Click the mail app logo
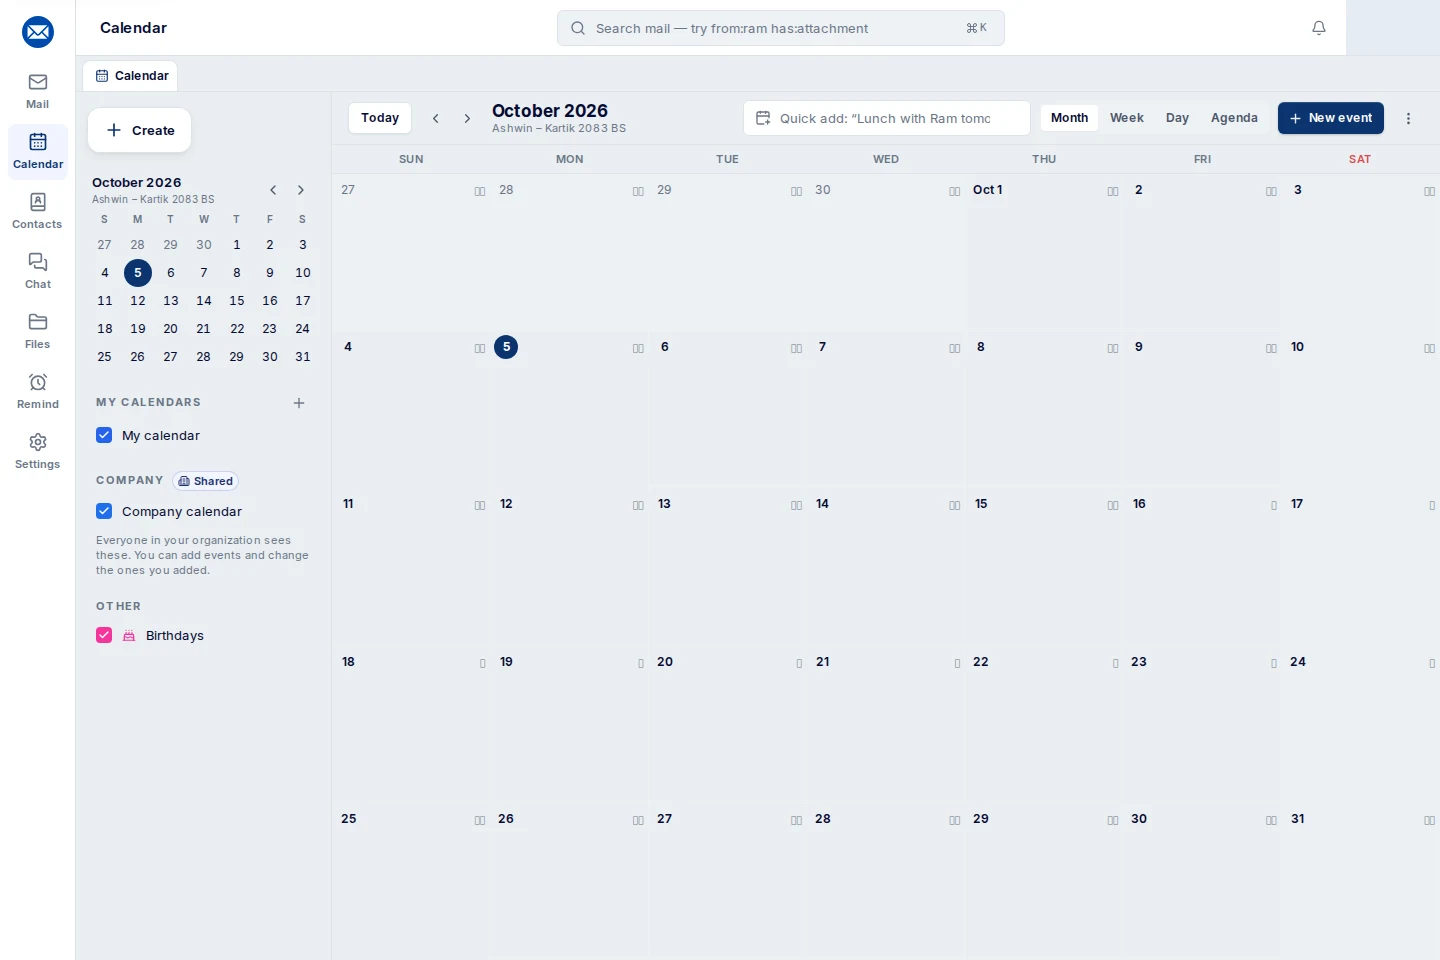Screen dimensions: 1440x960 click(38, 32)
